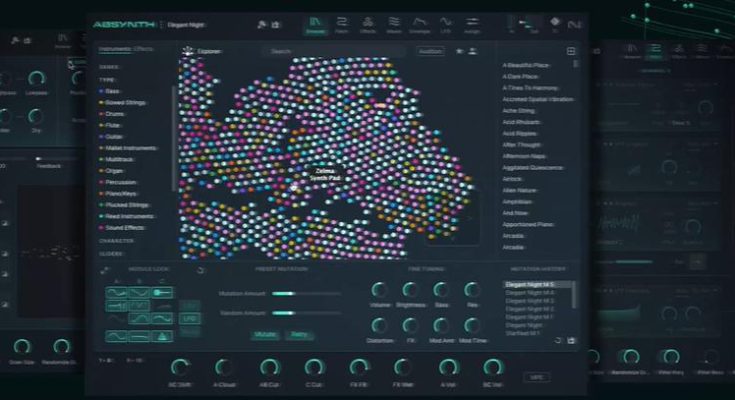Image resolution: width=735 pixels, height=400 pixels.
Task: Click the favorites star icon beside Audition
Action: pyautogui.click(x=459, y=51)
